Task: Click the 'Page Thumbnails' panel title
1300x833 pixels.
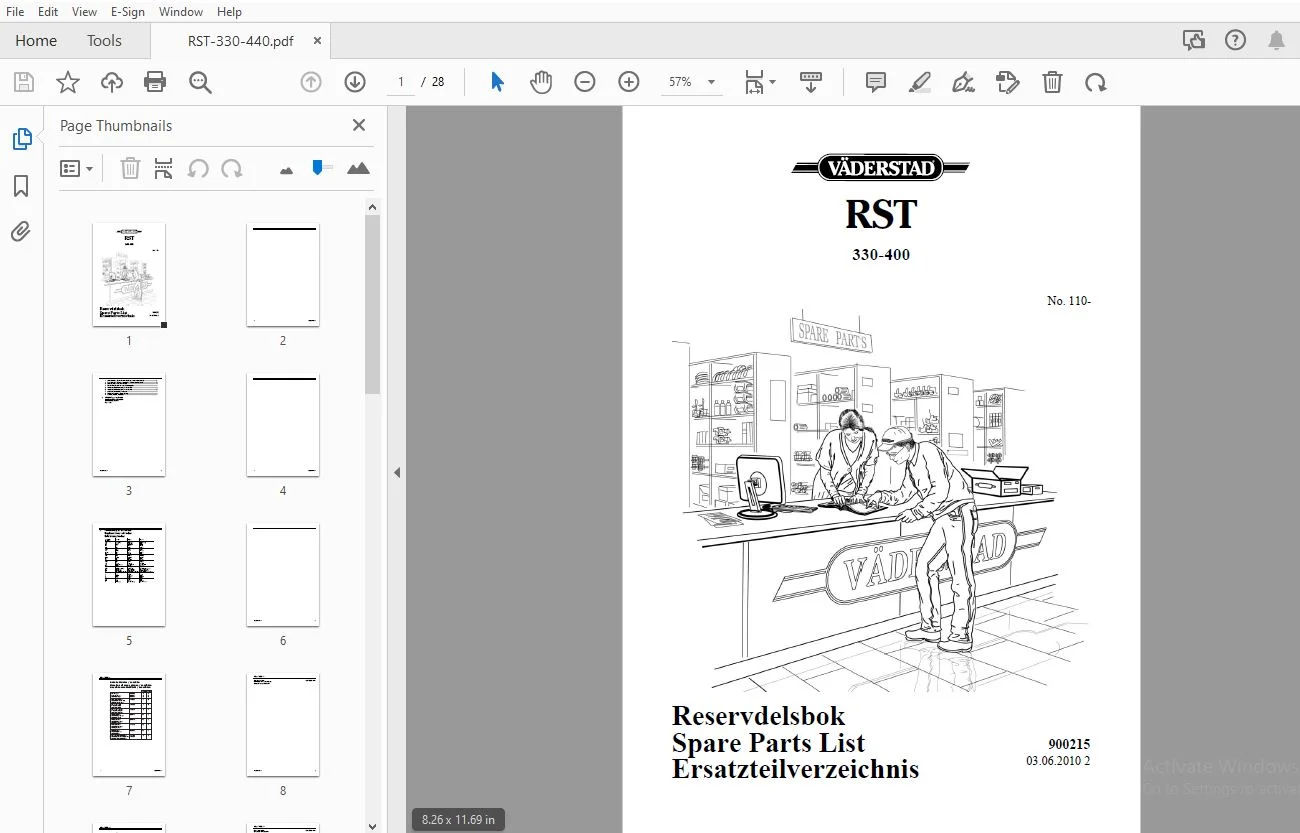Action: (x=116, y=126)
